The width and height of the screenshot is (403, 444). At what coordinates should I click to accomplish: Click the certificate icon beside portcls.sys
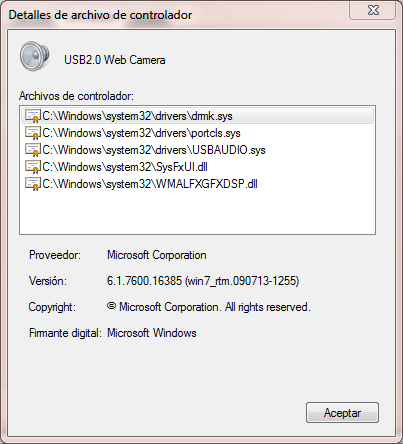pyautogui.click(x=33, y=133)
